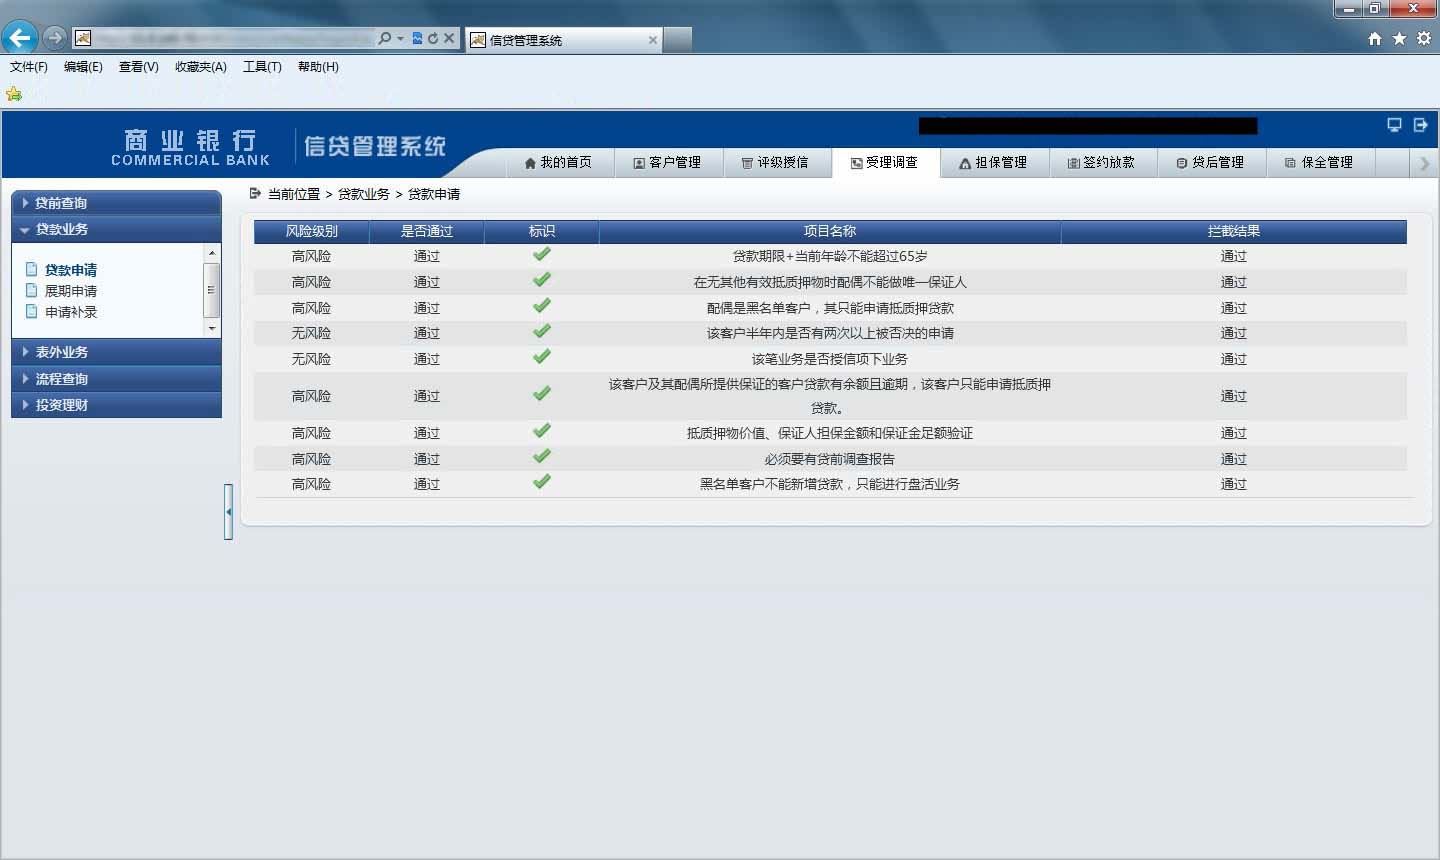
Task: Switch to 客户管理 tab
Action: click(x=667, y=162)
